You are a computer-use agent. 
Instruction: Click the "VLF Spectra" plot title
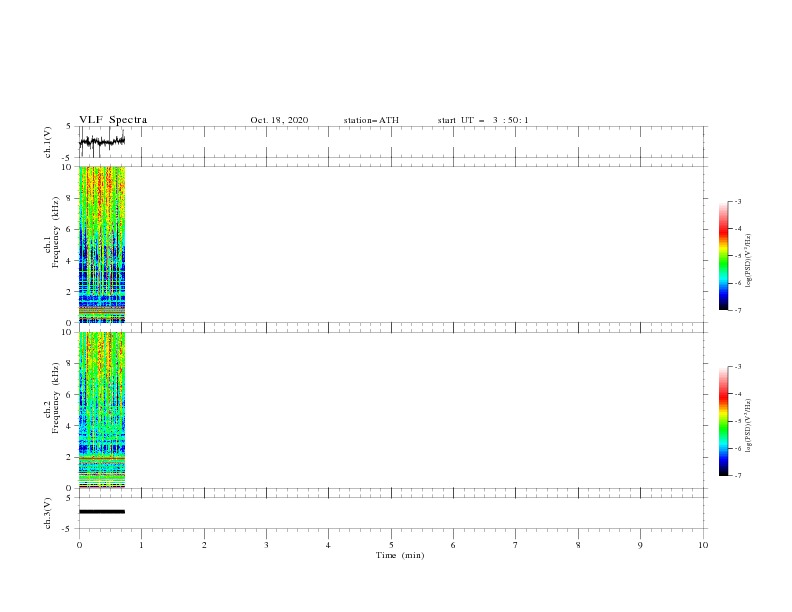click(x=113, y=120)
